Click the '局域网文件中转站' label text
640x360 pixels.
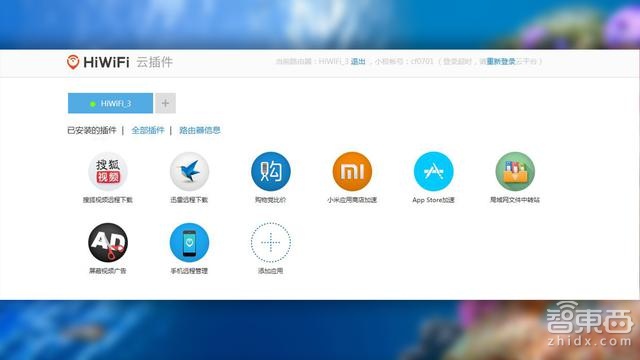tap(515, 200)
